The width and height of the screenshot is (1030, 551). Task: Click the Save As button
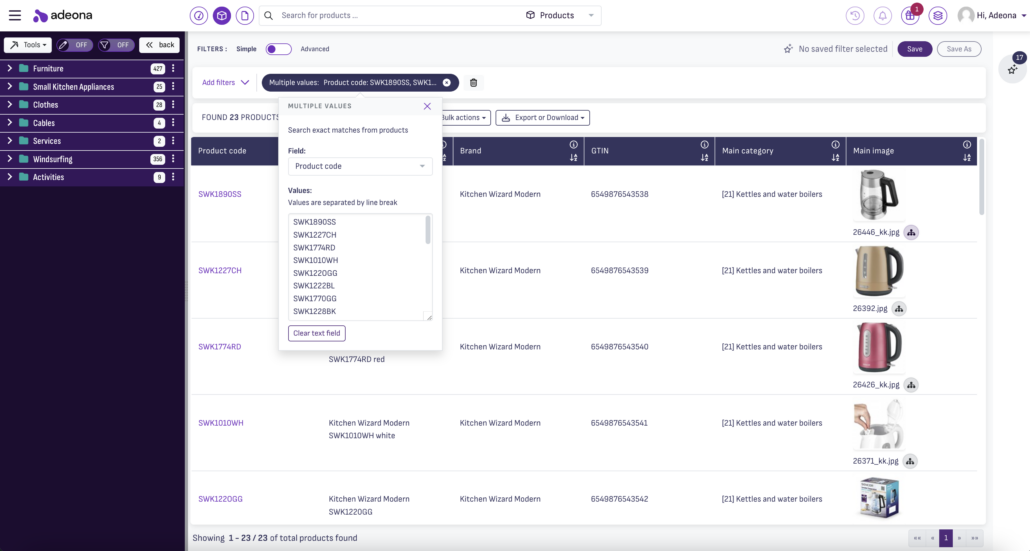coord(959,49)
